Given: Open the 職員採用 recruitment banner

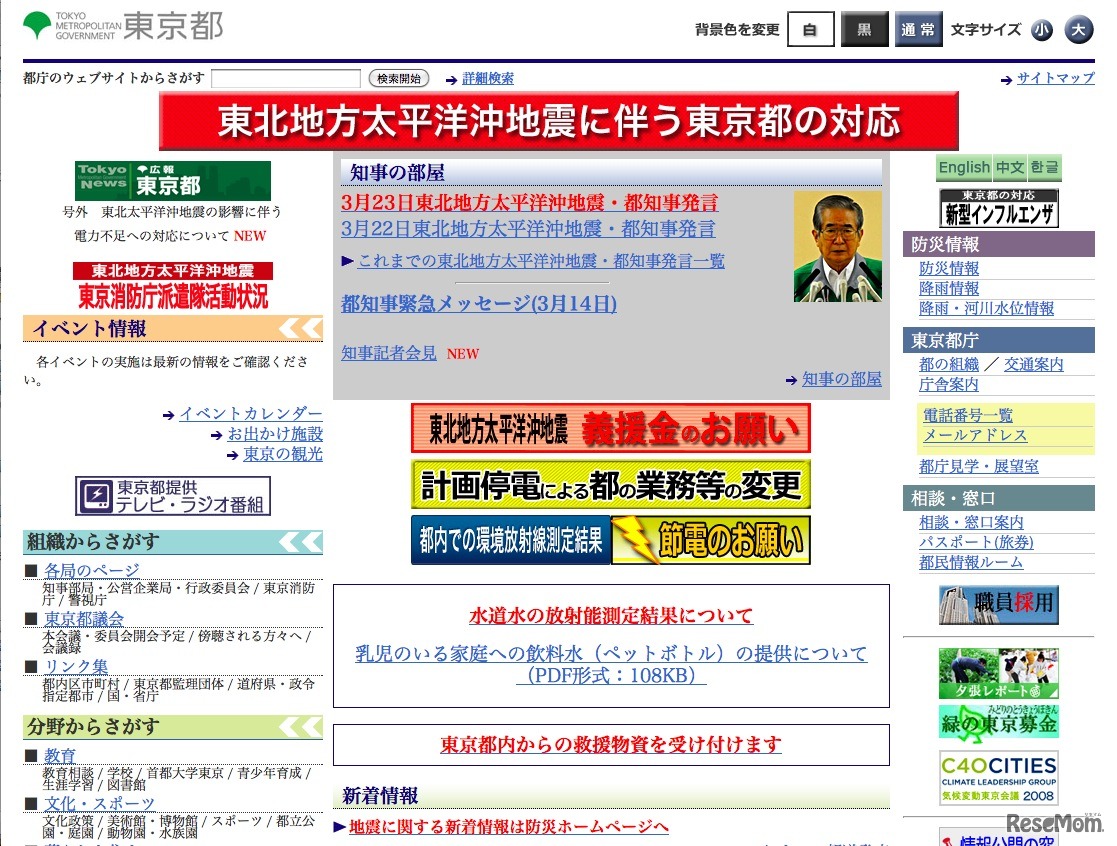Looking at the screenshot, I should [998, 605].
